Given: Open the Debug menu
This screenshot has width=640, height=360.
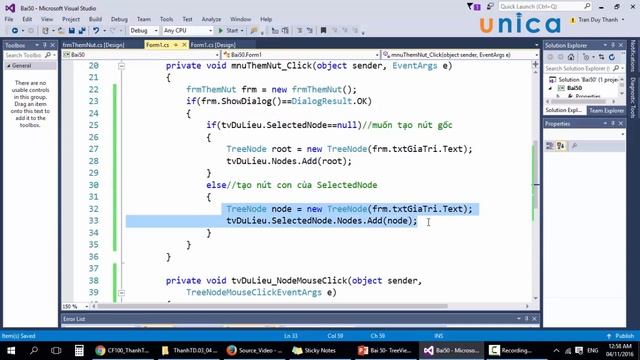Looking at the screenshot, I should point(119,19).
